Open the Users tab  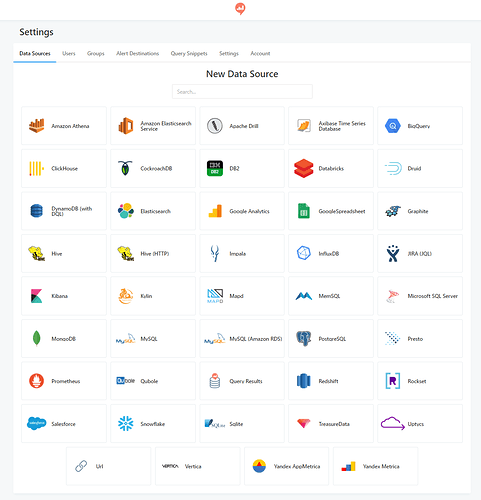pyautogui.click(x=69, y=53)
